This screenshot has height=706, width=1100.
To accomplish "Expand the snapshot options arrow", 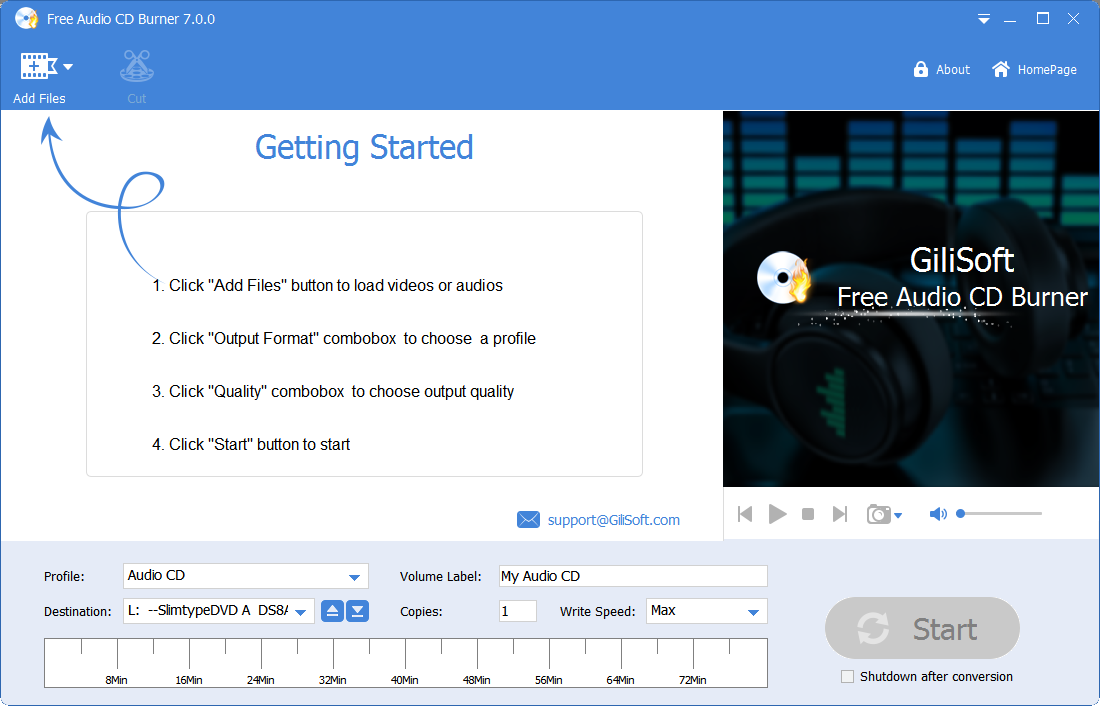I will pyautogui.click(x=898, y=515).
